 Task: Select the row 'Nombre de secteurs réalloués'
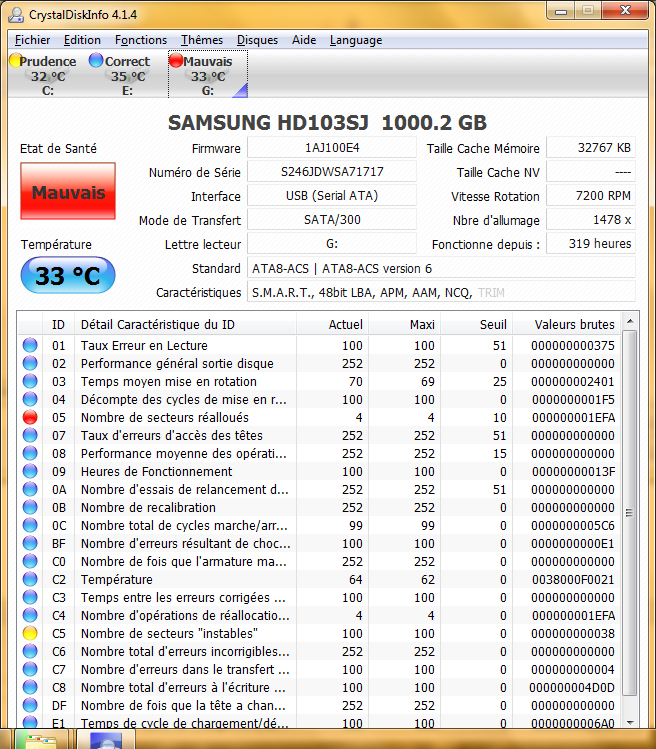(x=320, y=417)
